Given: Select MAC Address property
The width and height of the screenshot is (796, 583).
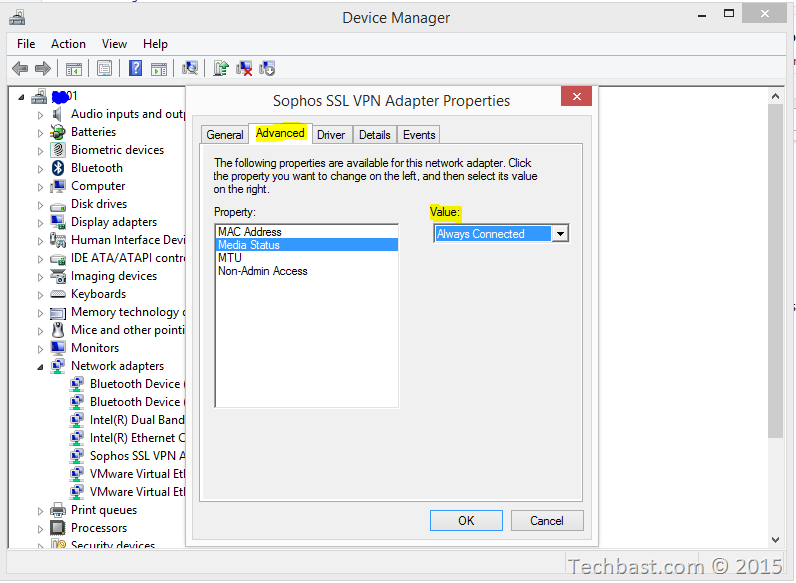Looking at the screenshot, I should tap(307, 232).
